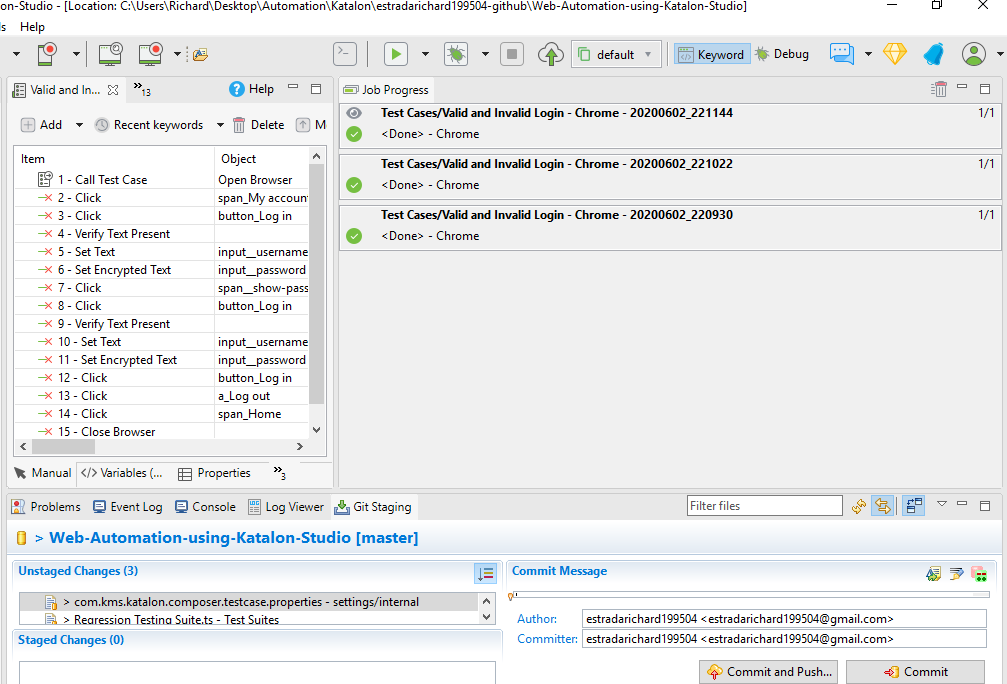Click the open terminal command icon
Screen dimensions: 1007x684
(345, 54)
